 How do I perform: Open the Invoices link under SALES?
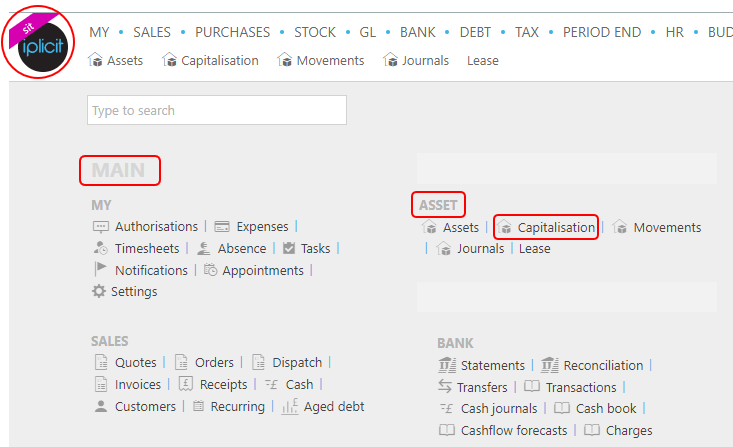[x=138, y=385]
